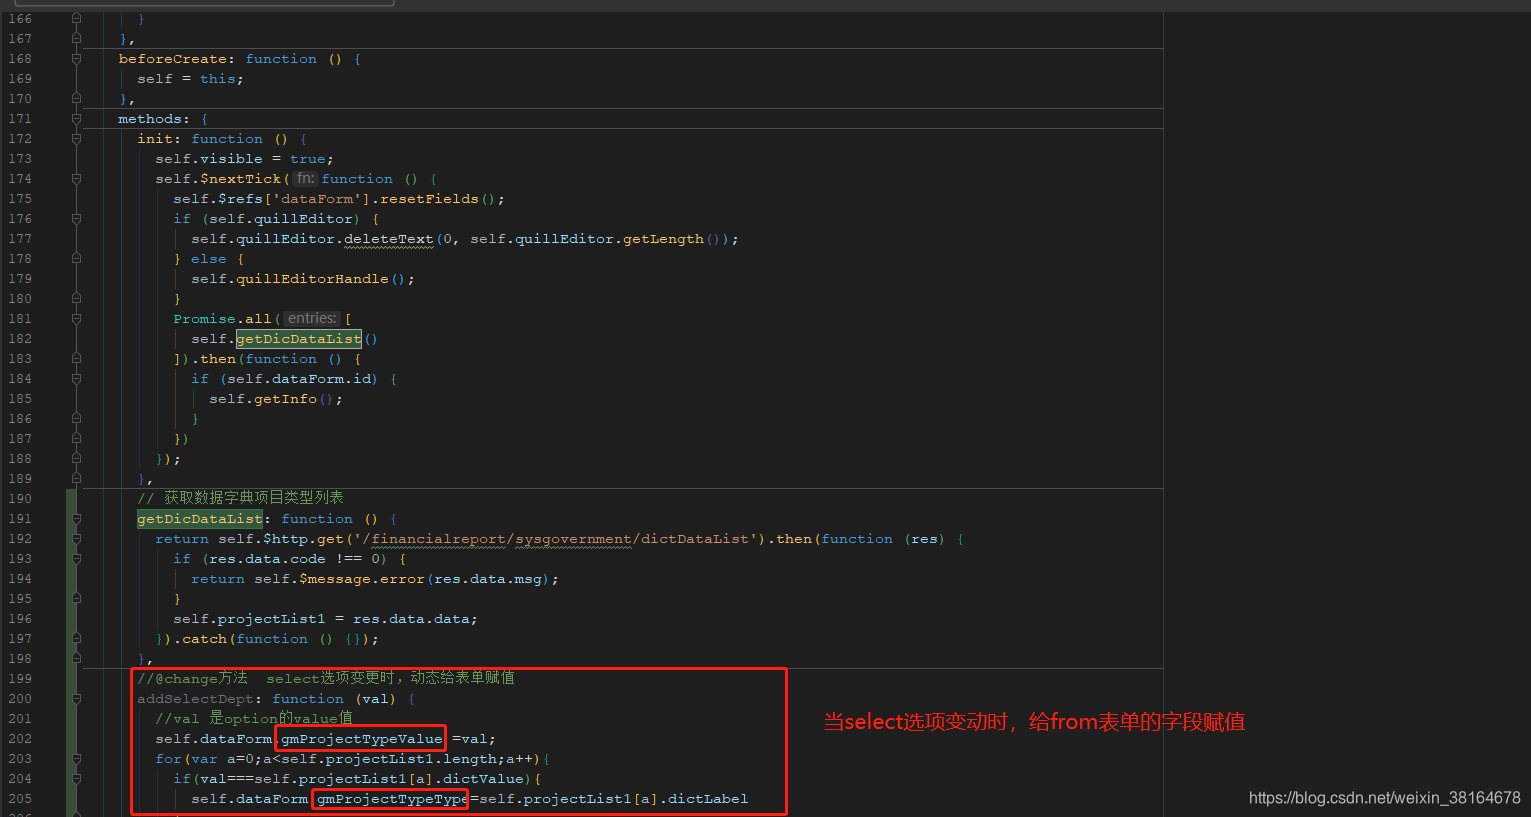
Task: Collapse the methods block fold on line 171
Action: pos(76,119)
